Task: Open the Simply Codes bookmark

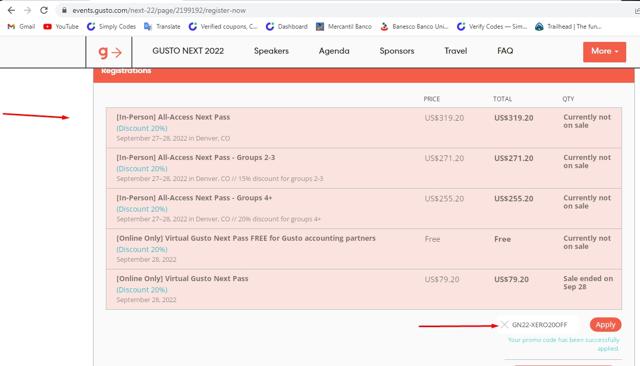Action: coord(111,27)
